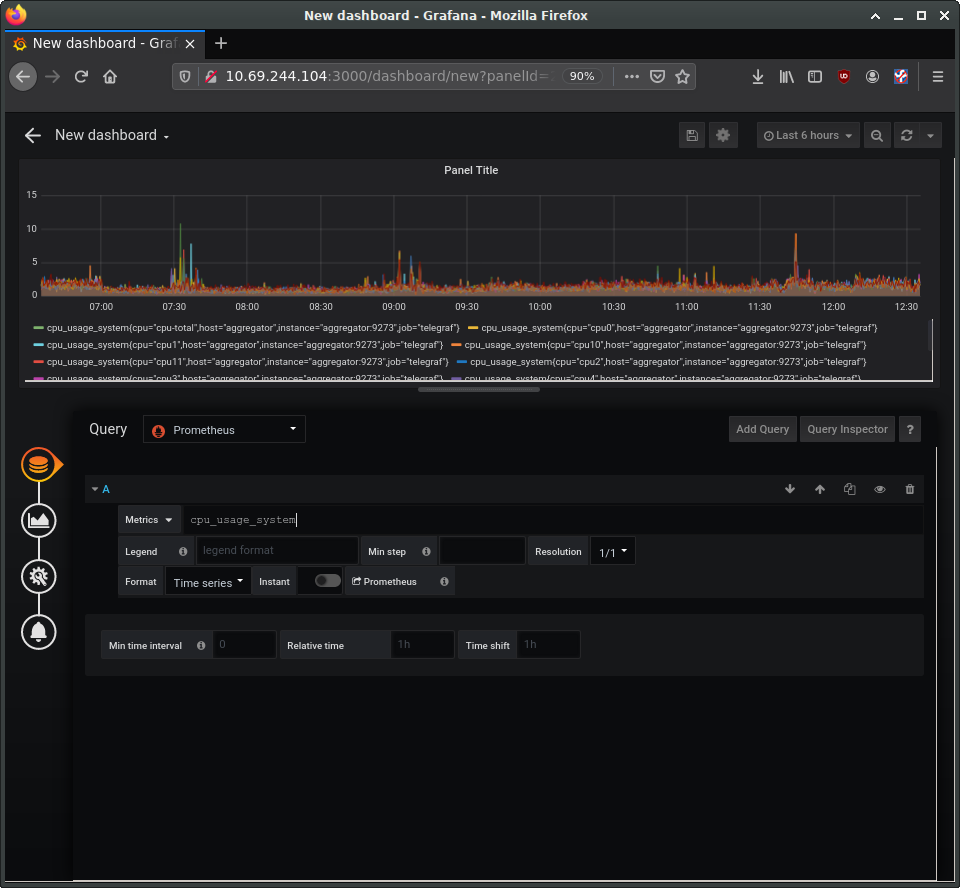Go back using the dashboard back arrow
The image size is (960, 888).
pos(32,135)
